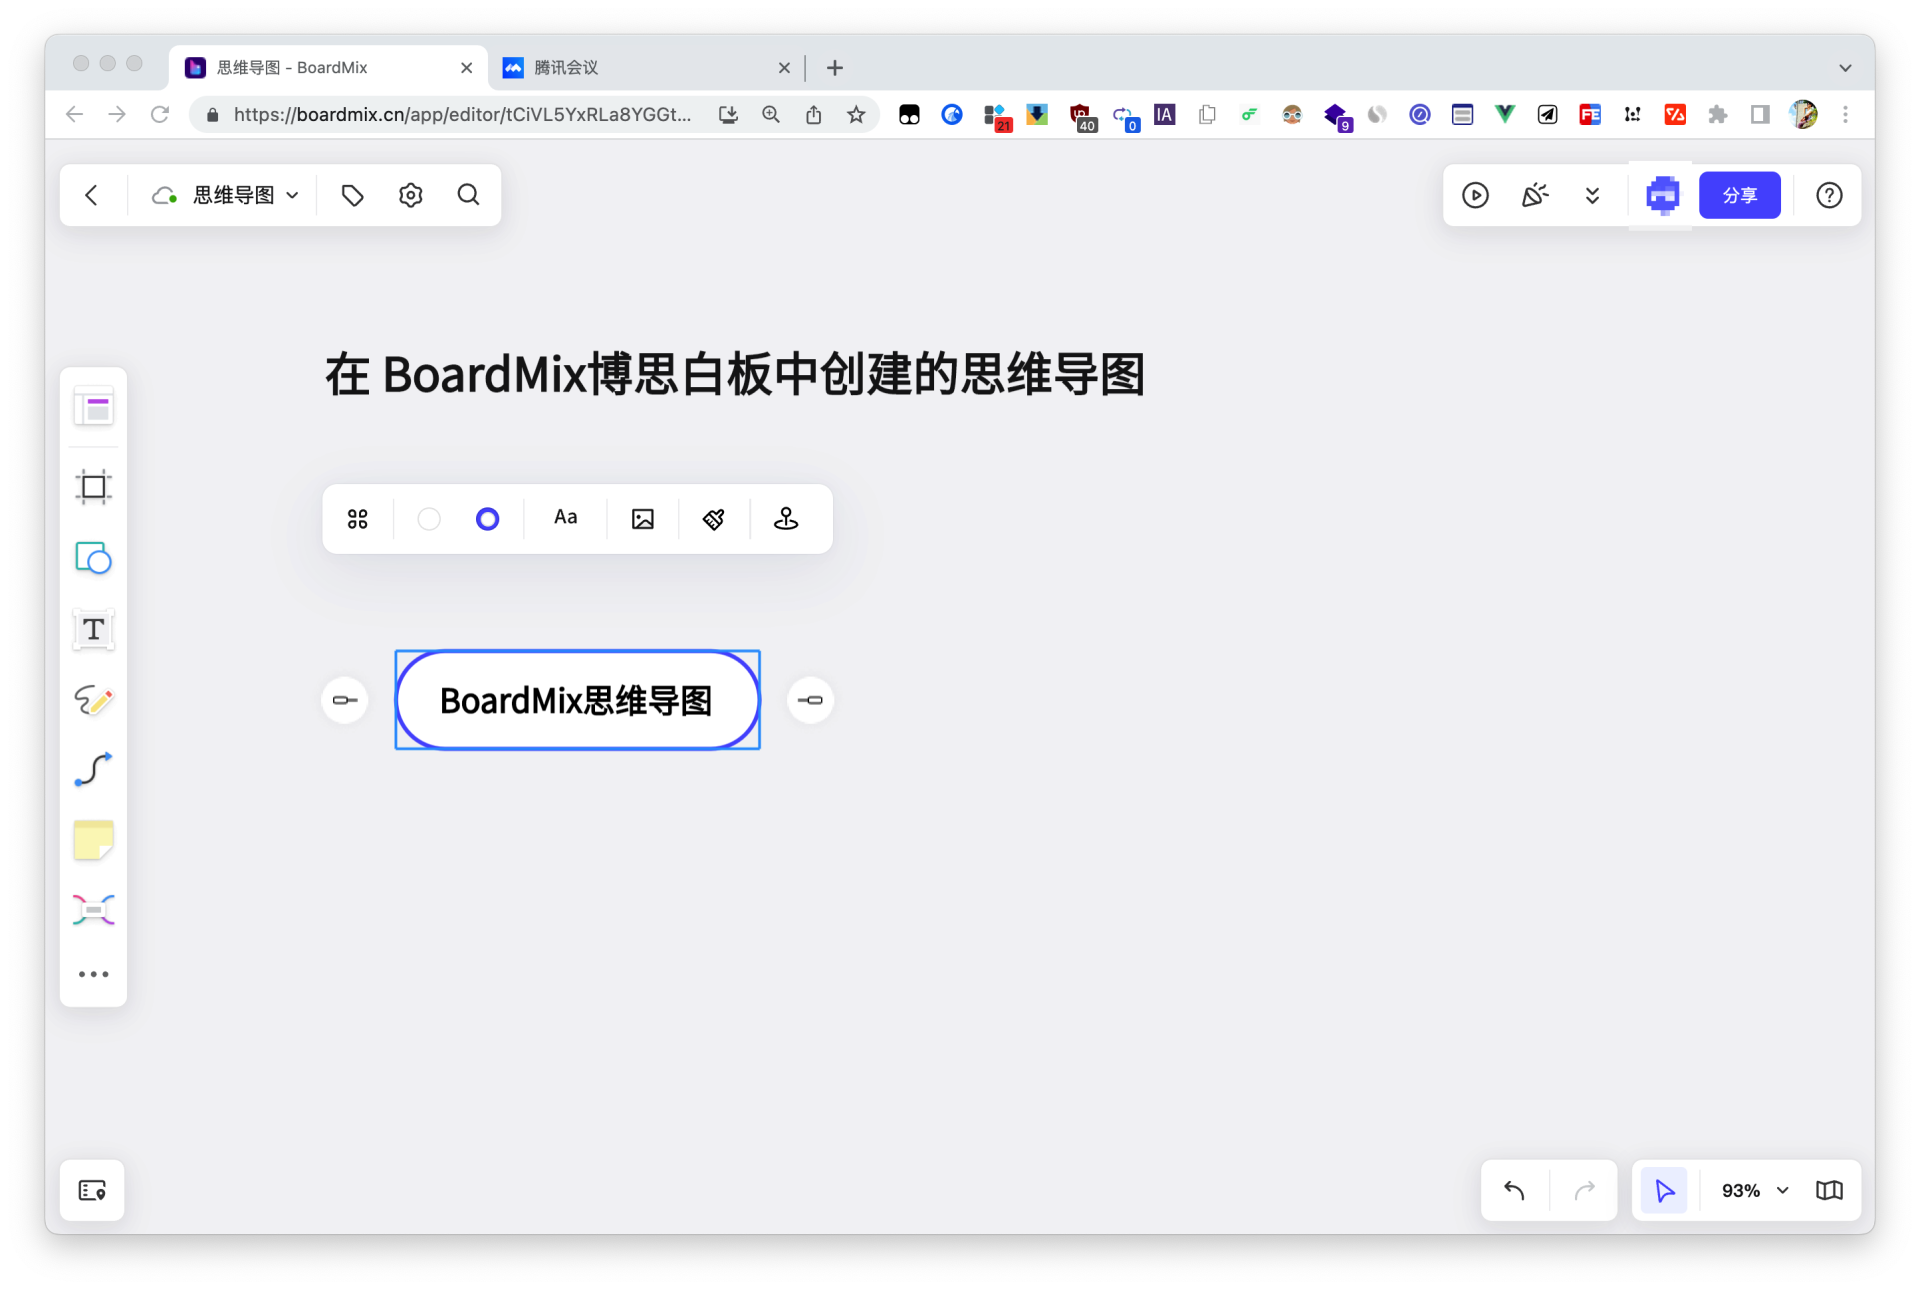The width and height of the screenshot is (1920, 1290).
Task: Select the Shapes tool
Action: tap(94, 558)
